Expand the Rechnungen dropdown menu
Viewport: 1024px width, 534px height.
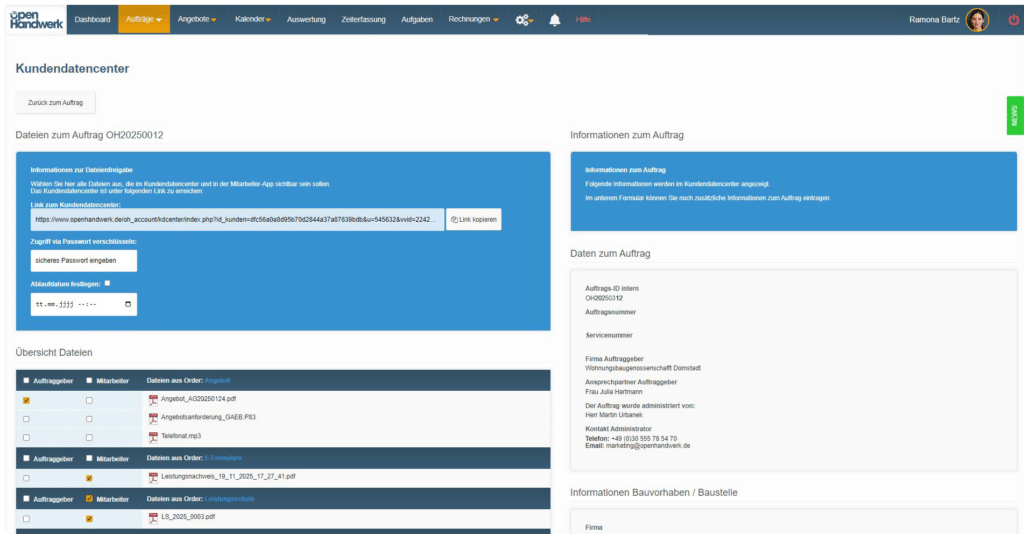click(x=473, y=19)
